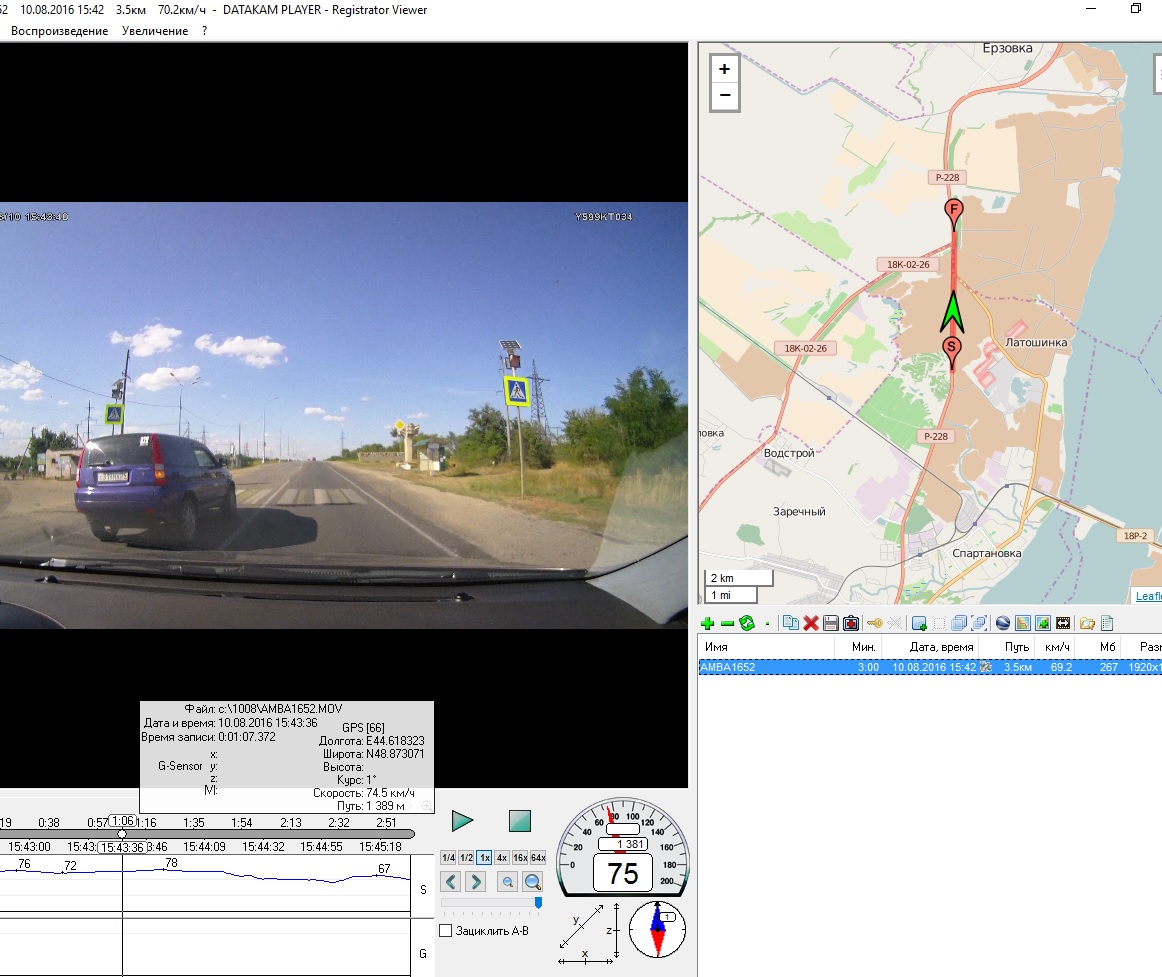Click the Google Earth globe icon
The image size is (1162, 977).
click(1003, 624)
